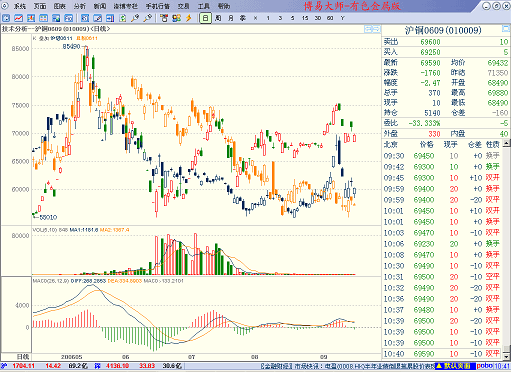Open the 帮助 (Help) menu
Image resolution: width=511 pixels, height=372 pixels.
point(224,6)
